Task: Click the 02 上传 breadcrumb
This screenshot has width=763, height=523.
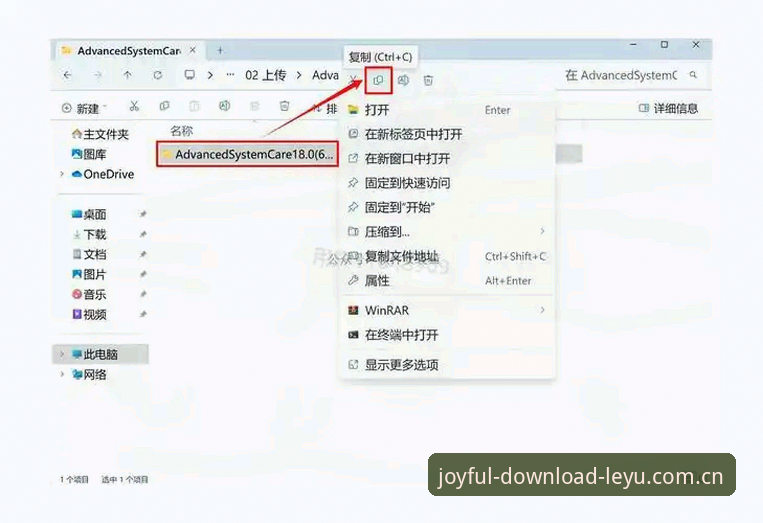Action: (x=265, y=75)
